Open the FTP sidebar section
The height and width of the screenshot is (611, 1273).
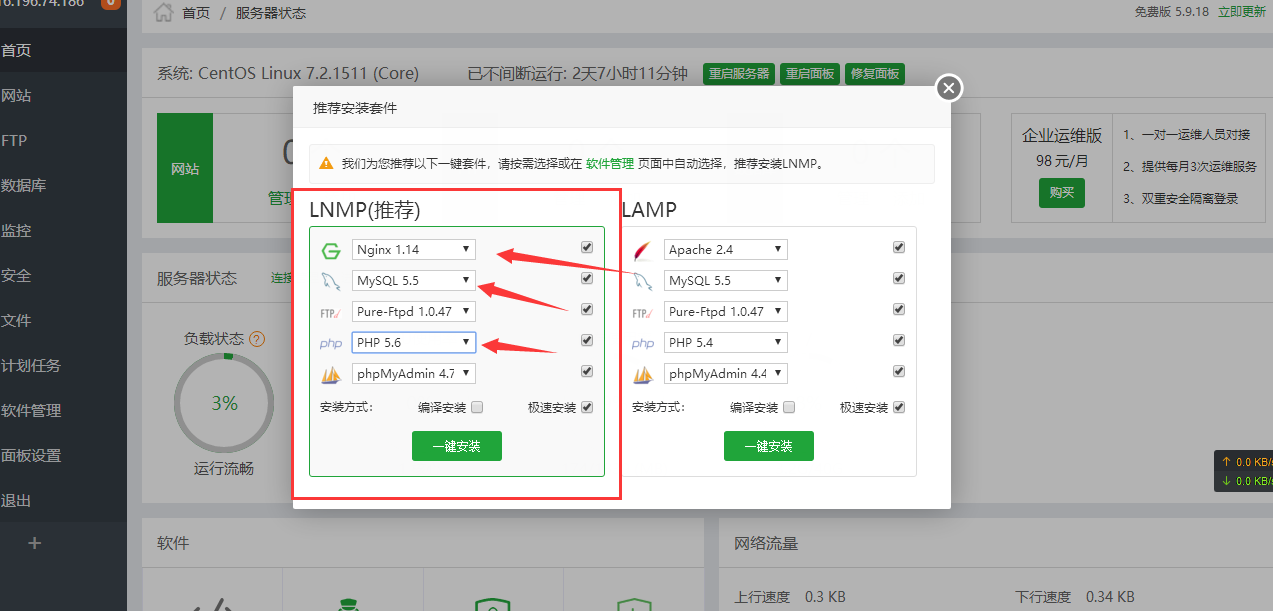click(63, 140)
